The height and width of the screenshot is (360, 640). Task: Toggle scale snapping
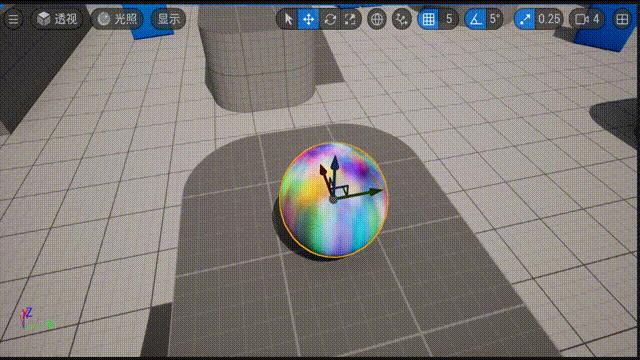tap(524, 19)
